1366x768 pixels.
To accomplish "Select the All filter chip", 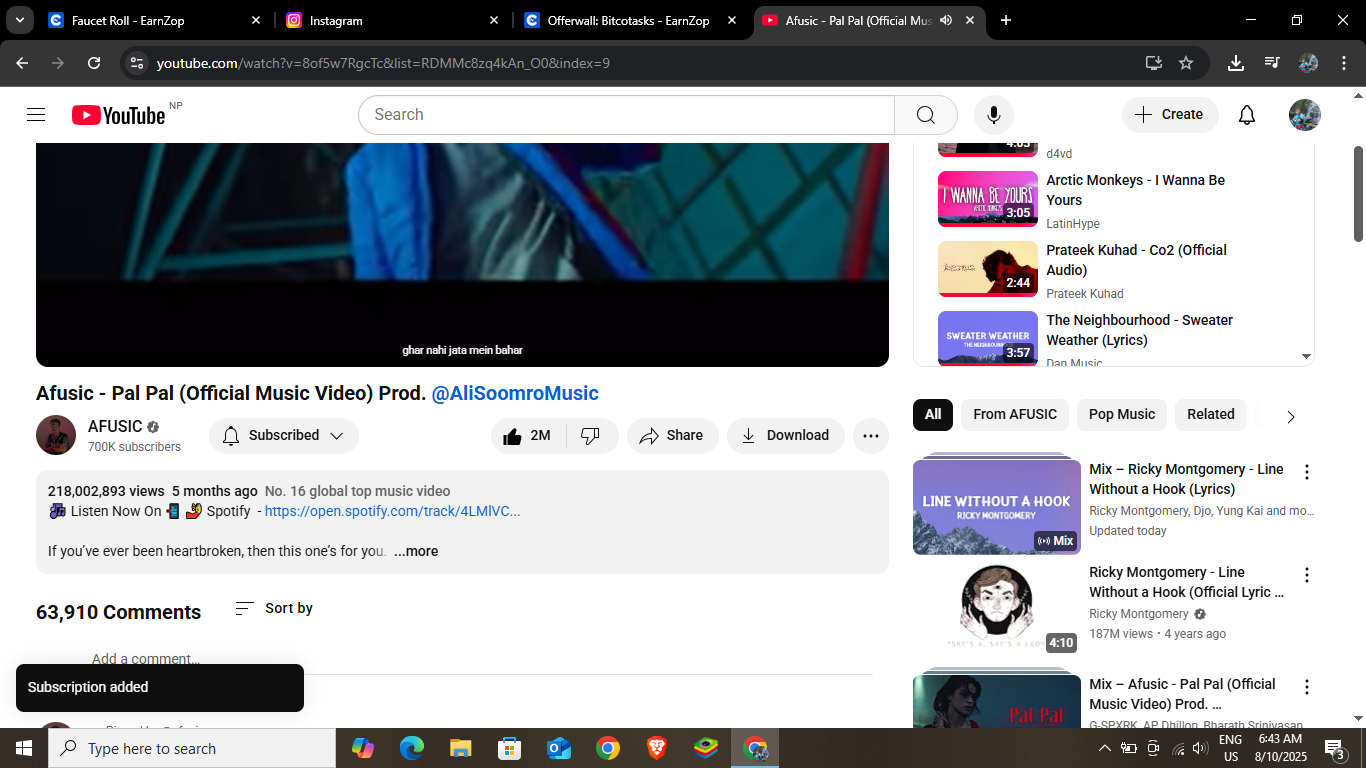I will pos(933,414).
